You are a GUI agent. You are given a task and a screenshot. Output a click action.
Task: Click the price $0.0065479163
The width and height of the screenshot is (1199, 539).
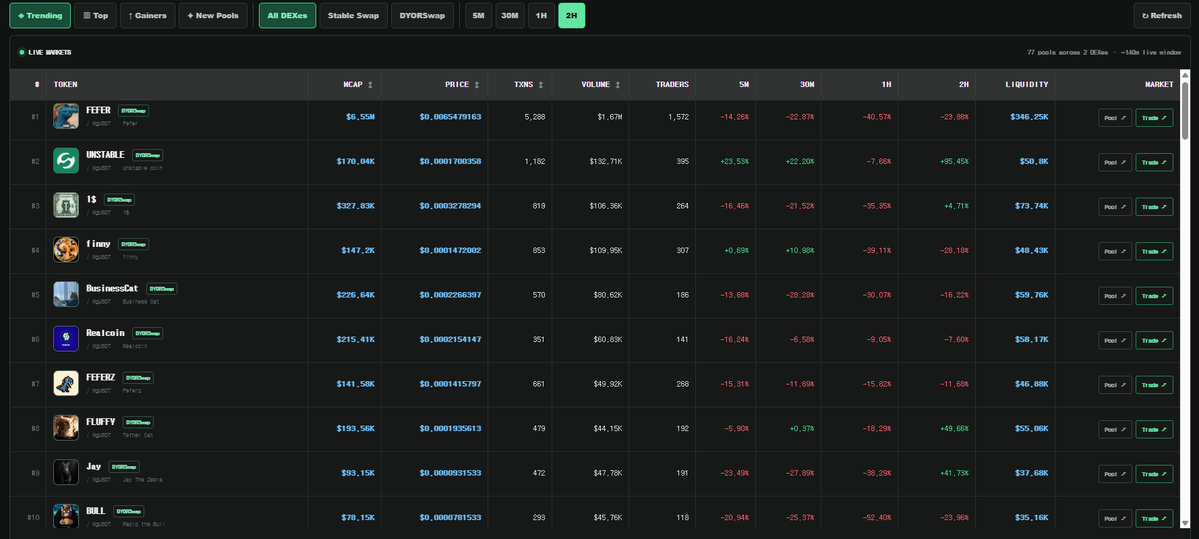[450, 117]
